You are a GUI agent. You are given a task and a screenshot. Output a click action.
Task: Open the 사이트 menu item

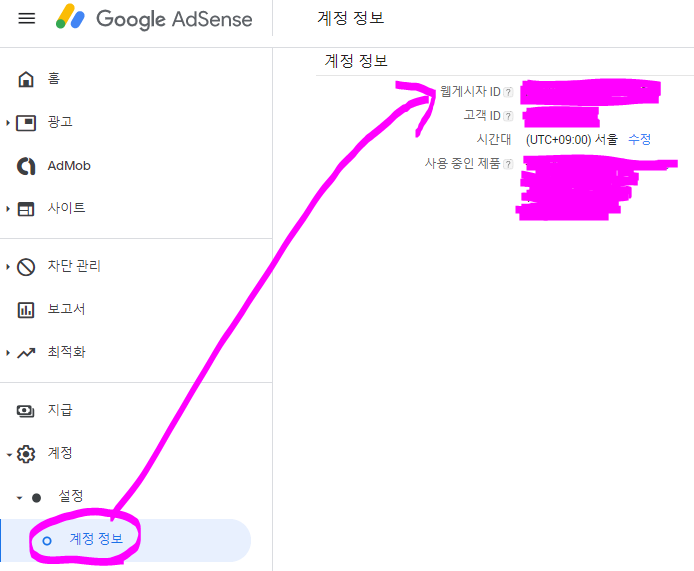(x=66, y=208)
